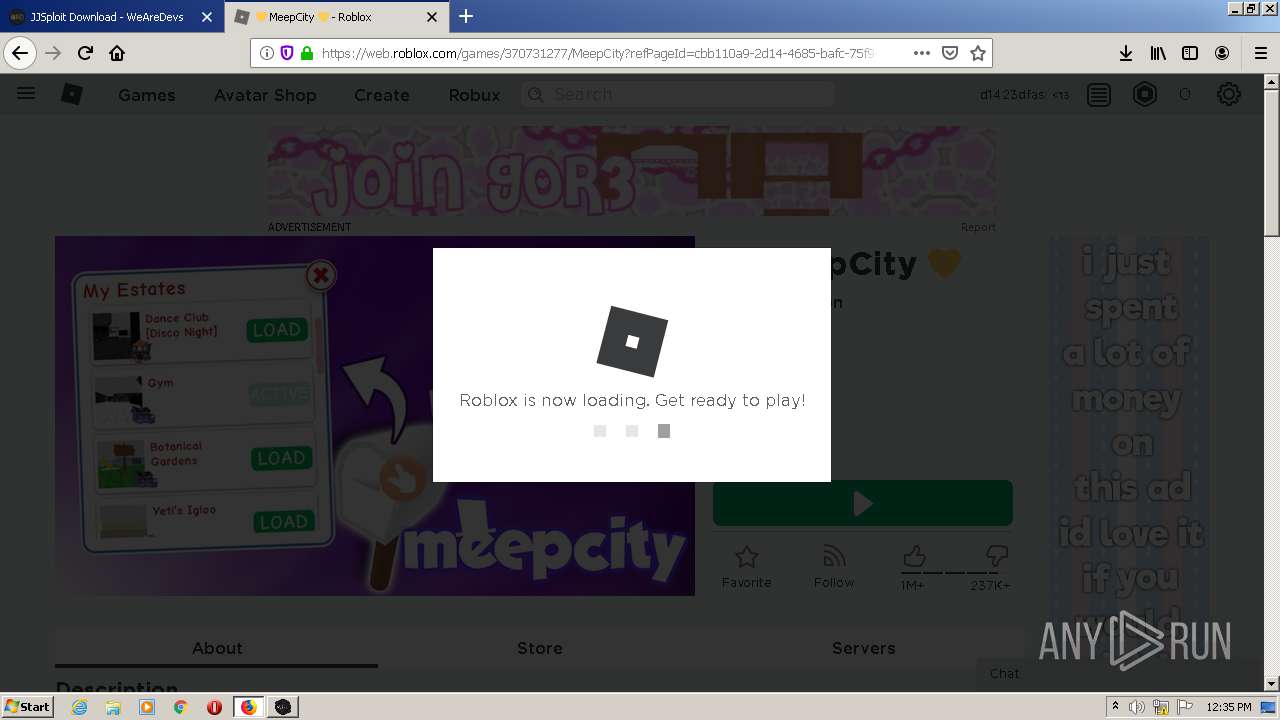
Task: Switch to JJSploit Download tab
Action: click(111, 17)
